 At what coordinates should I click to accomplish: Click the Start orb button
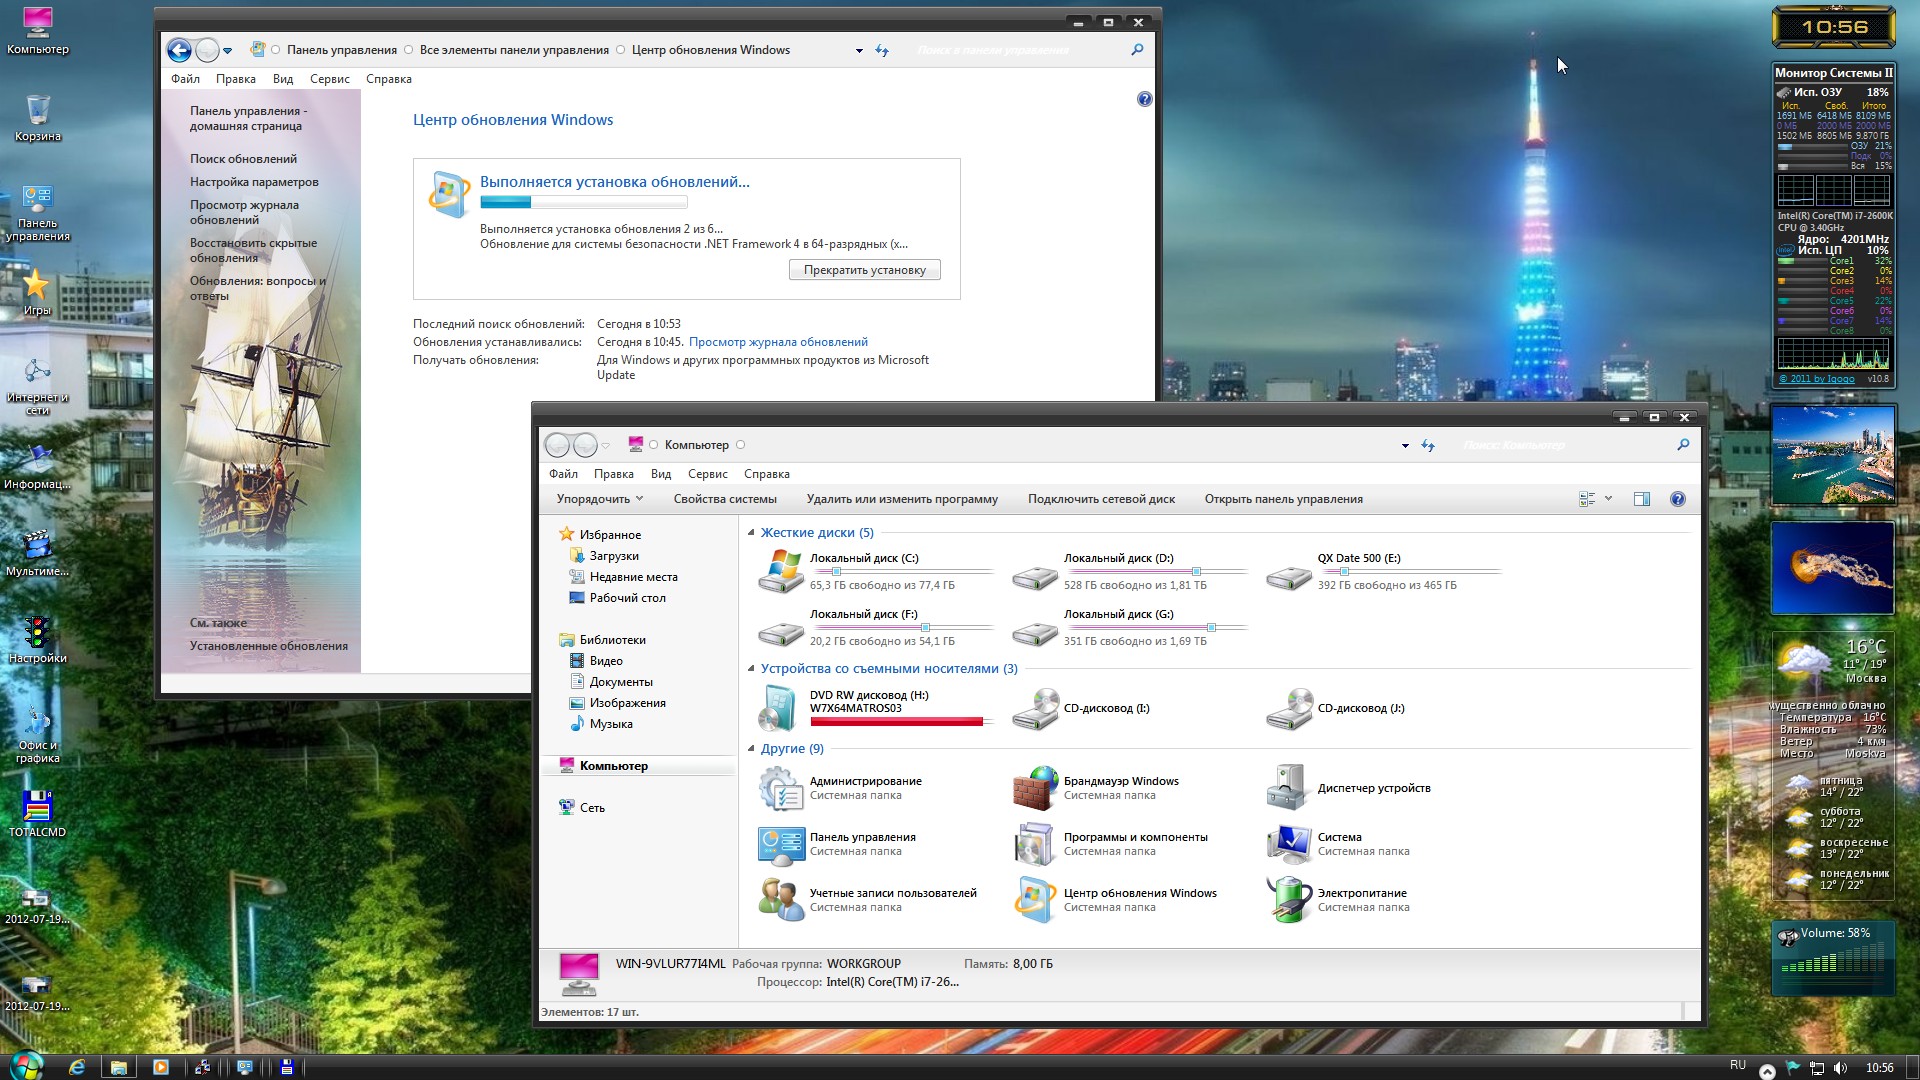coord(25,1066)
